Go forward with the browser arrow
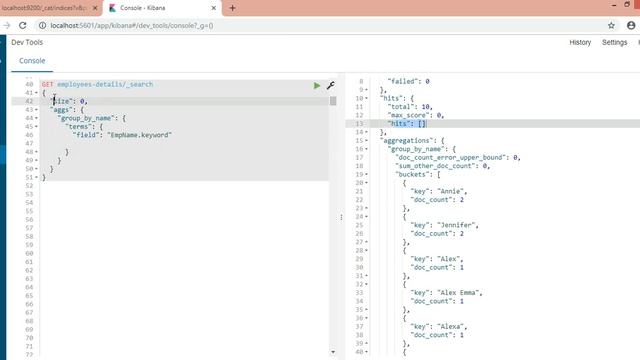Image resolution: width=640 pixels, height=360 pixels. 7,25
